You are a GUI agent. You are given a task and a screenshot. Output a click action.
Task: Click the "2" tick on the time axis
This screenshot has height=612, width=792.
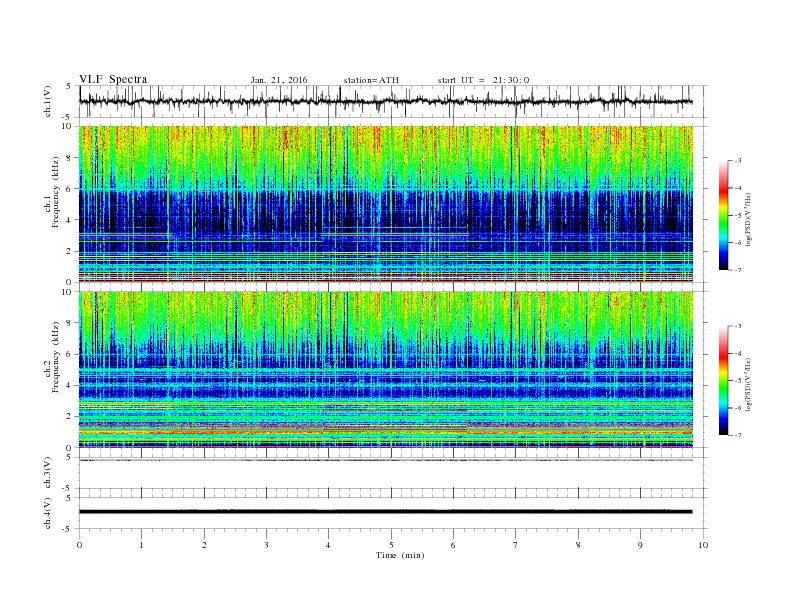(x=204, y=545)
